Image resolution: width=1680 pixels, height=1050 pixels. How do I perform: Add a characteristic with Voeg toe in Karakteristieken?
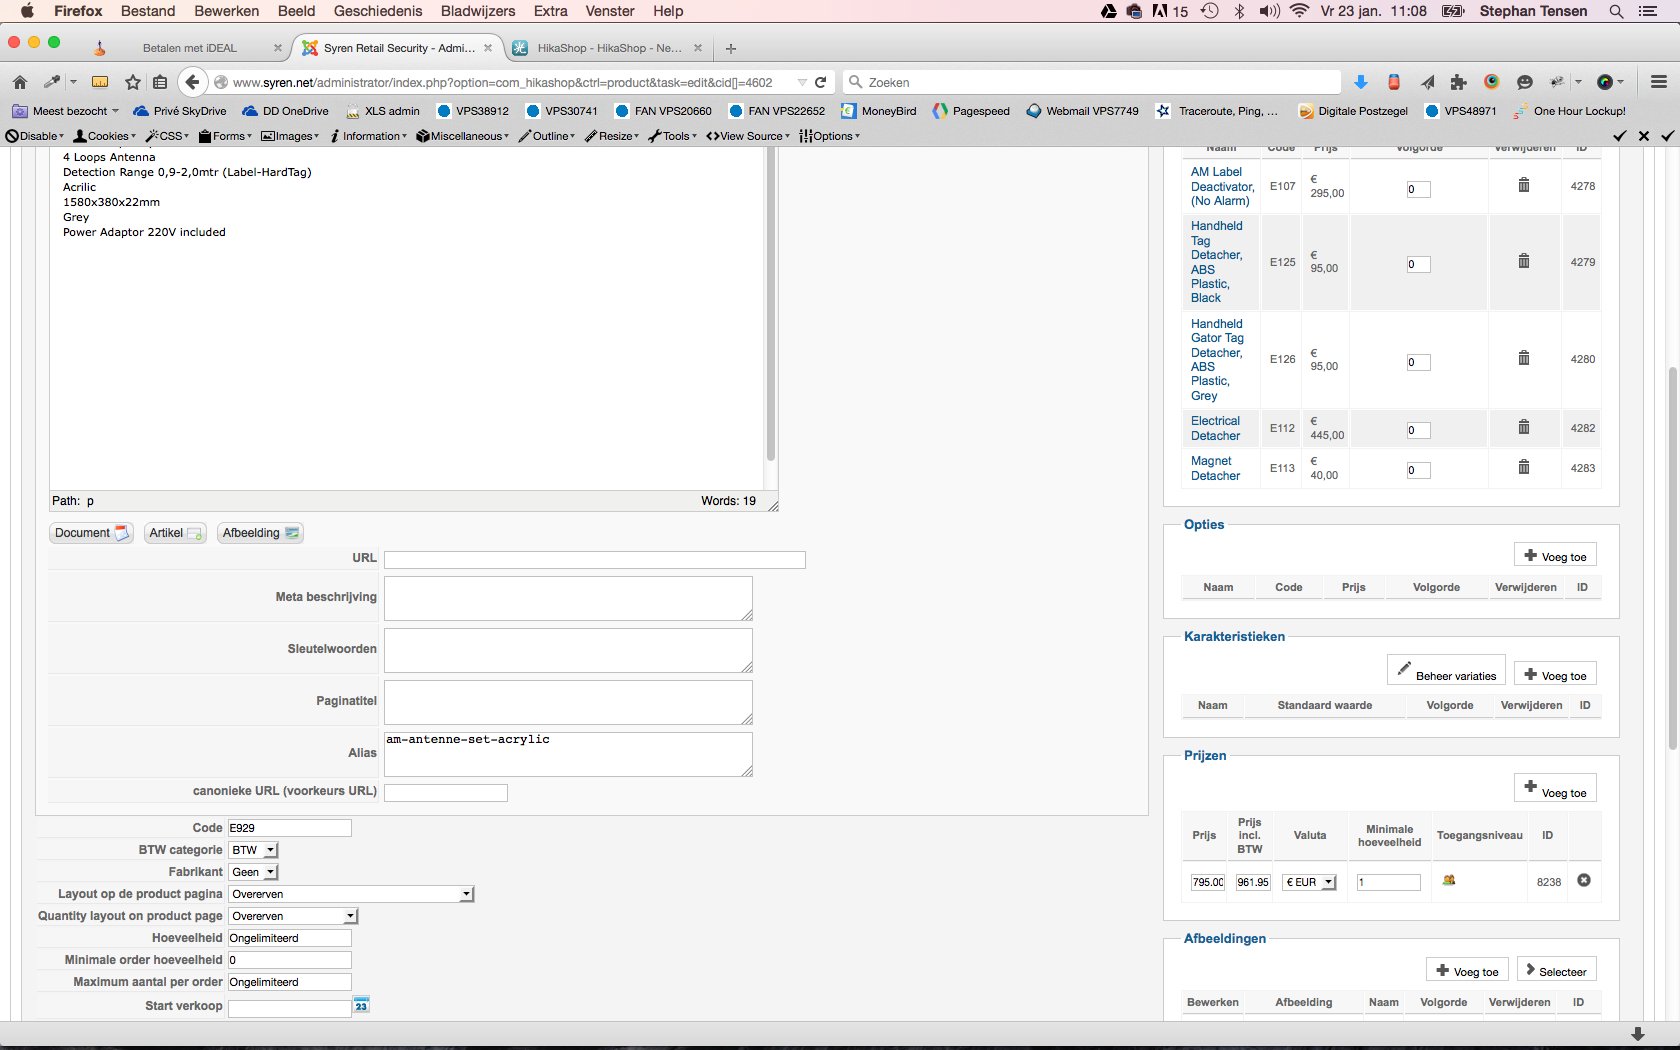coord(1555,674)
